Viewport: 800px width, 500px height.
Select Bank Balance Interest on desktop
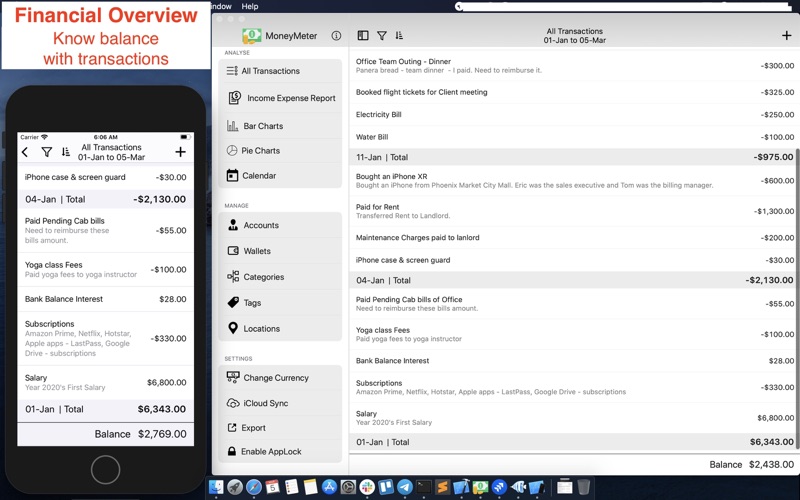(574, 361)
